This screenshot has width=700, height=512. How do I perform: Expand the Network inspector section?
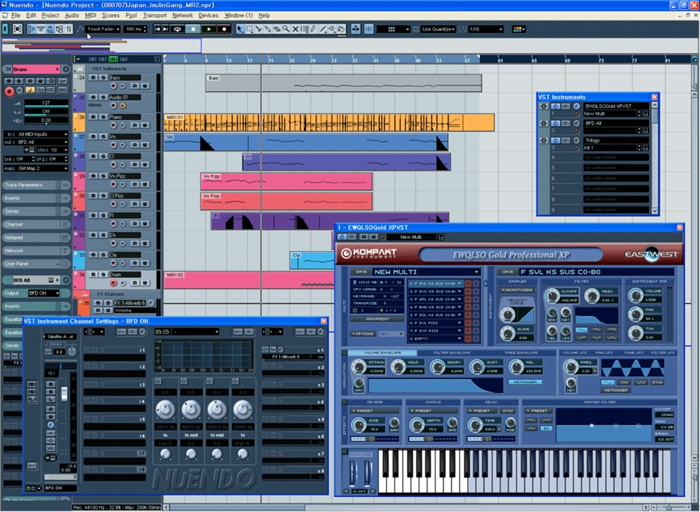36,251
